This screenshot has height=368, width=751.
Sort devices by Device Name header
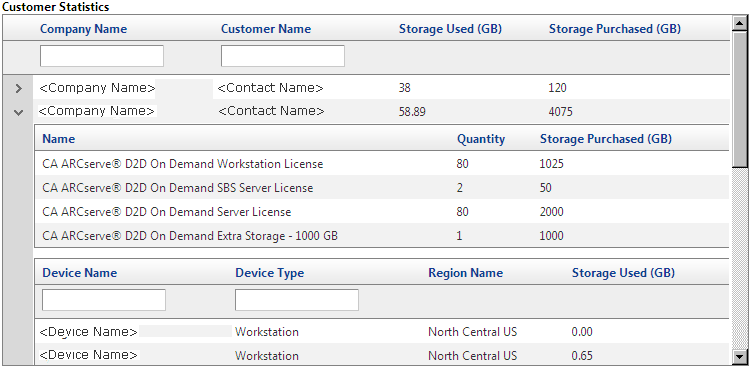(x=80, y=273)
